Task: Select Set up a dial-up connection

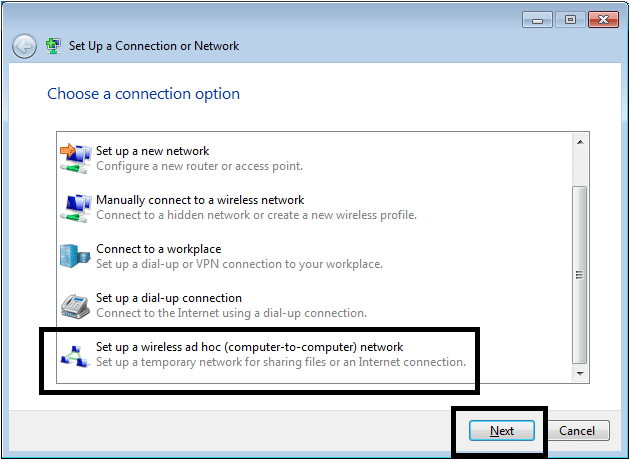Action: [x=313, y=305]
